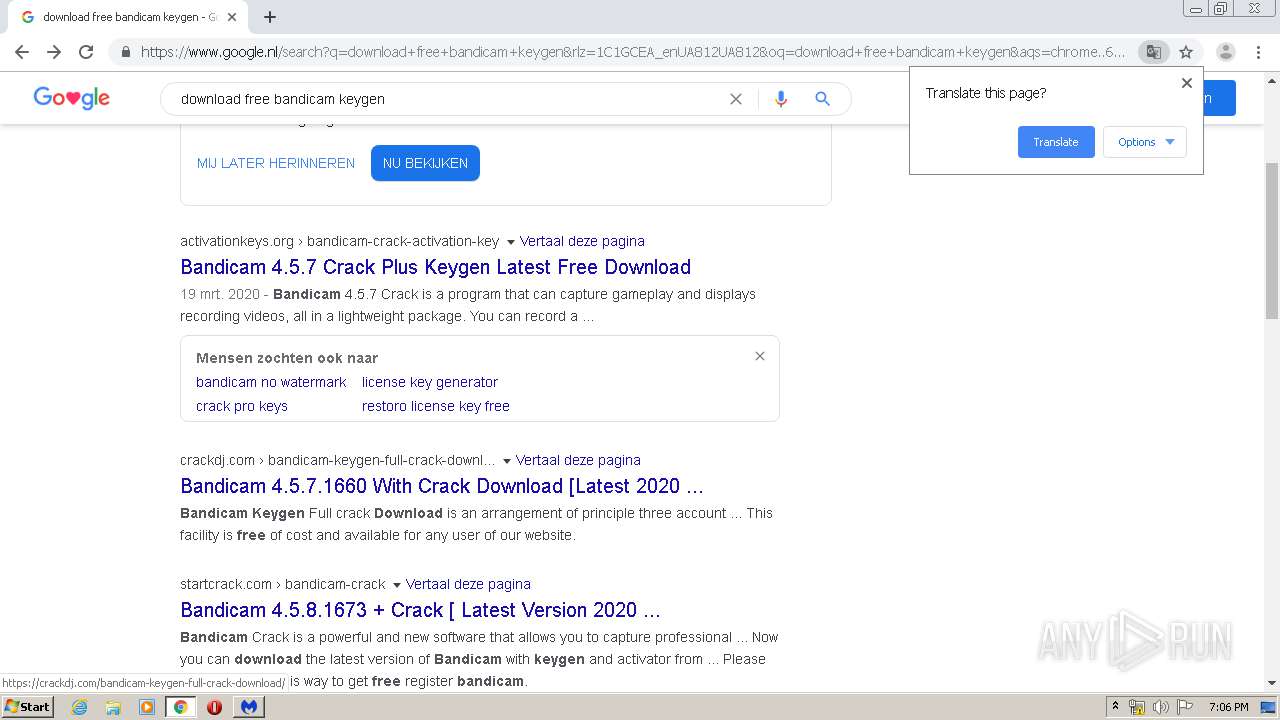Image resolution: width=1280 pixels, height=720 pixels.
Task: Reload the current page
Action: 86,52
